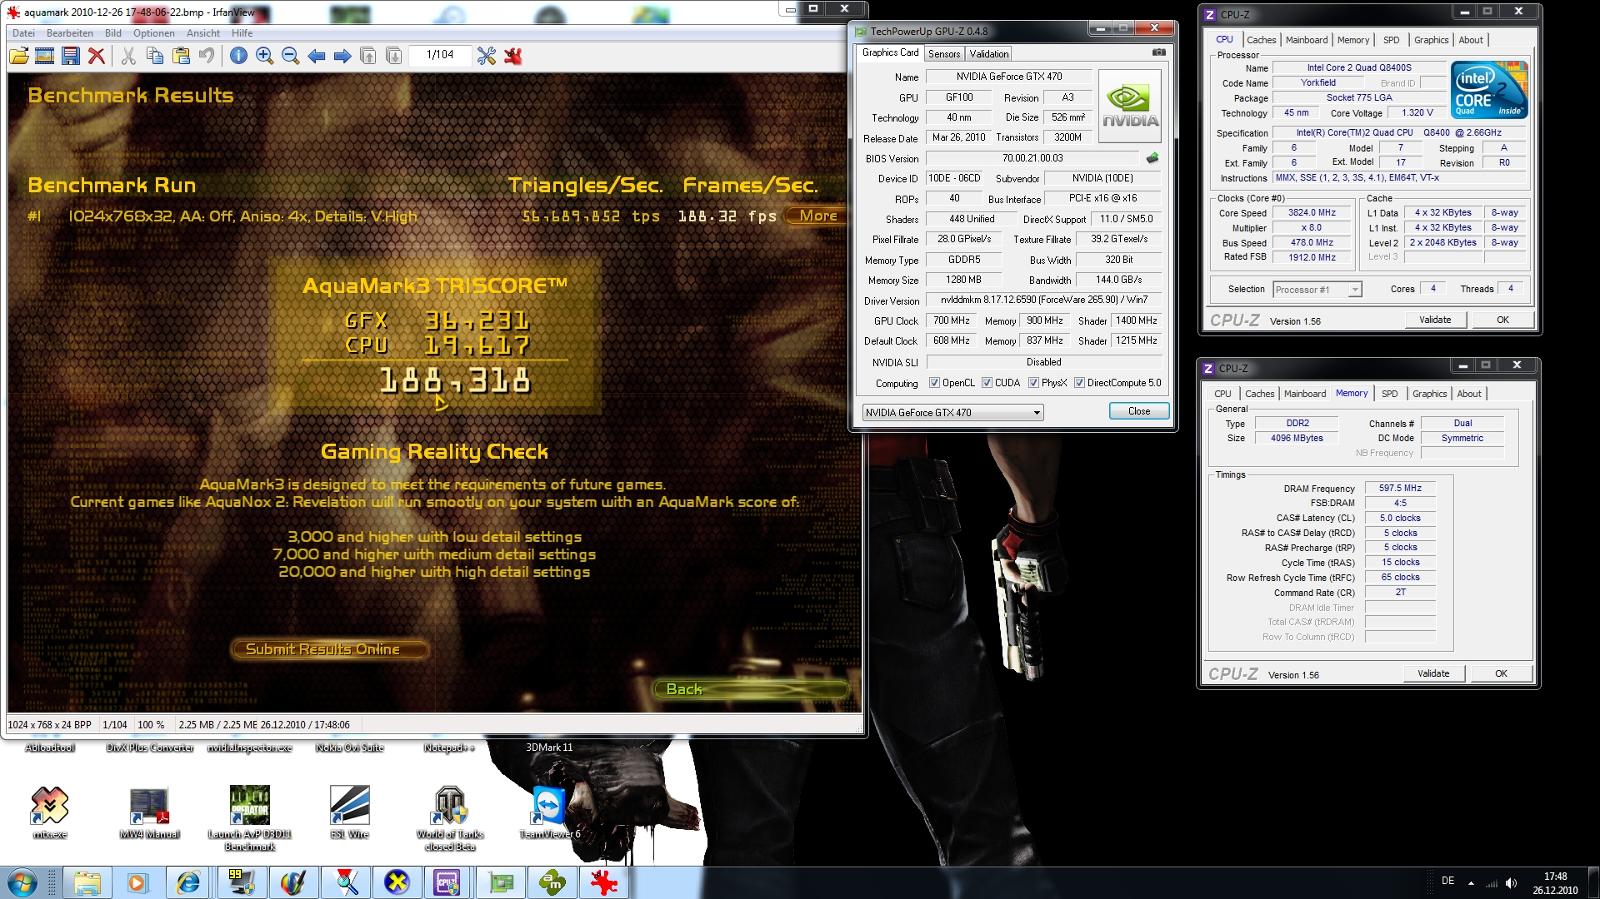Open the Bild menu in IrfanView
This screenshot has width=1600, height=899.
pyautogui.click(x=113, y=33)
